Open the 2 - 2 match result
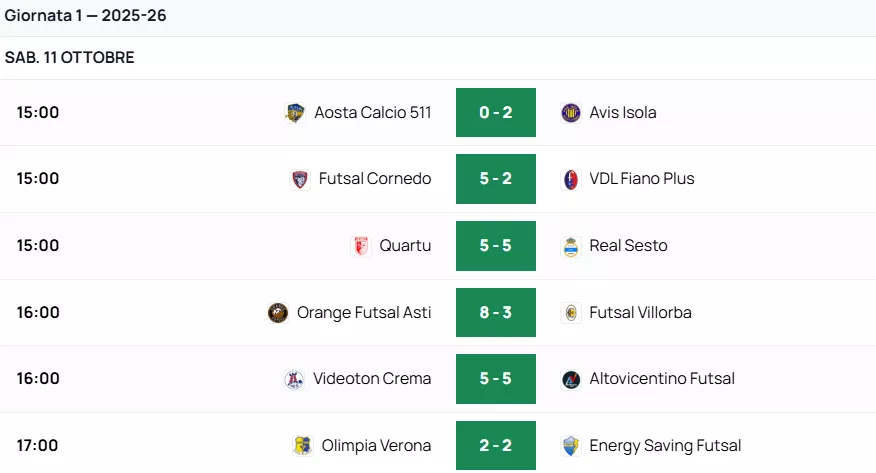The width and height of the screenshot is (876, 473). click(x=496, y=446)
